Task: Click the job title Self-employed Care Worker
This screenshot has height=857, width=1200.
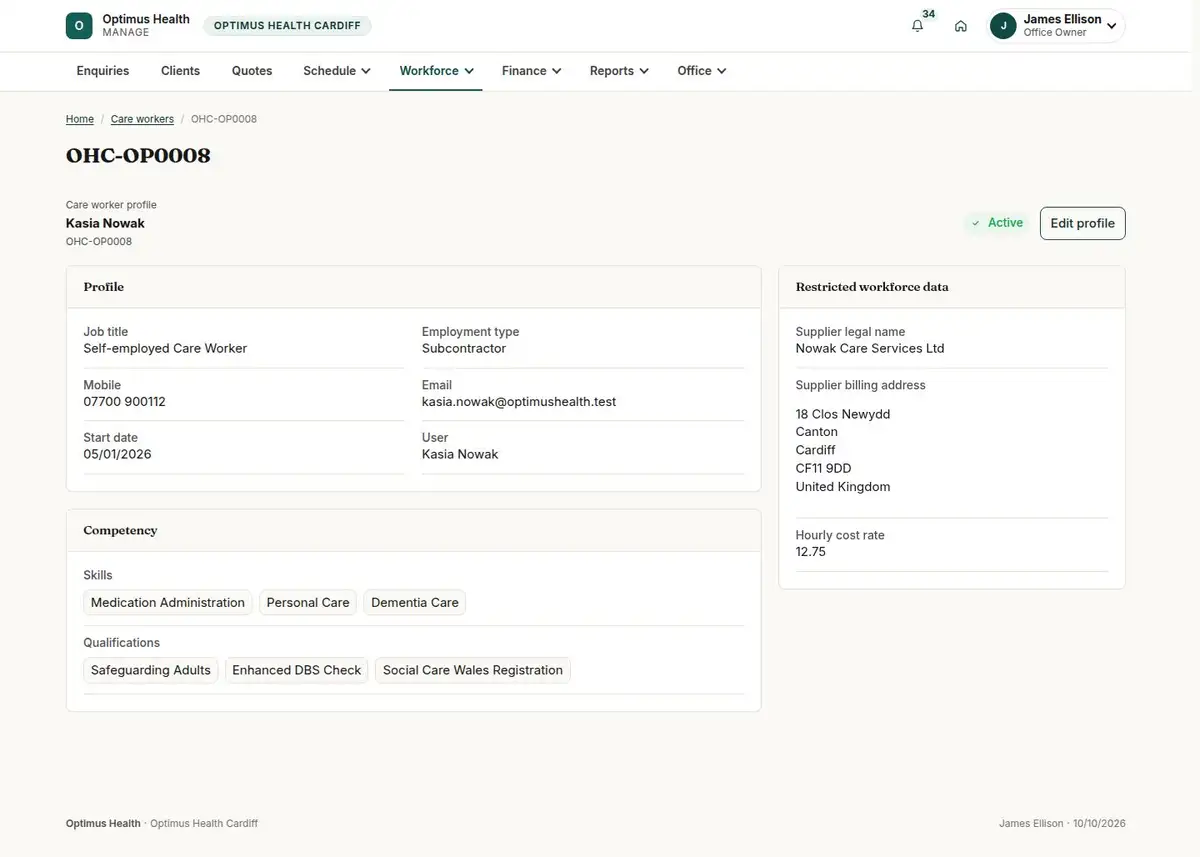Action: (165, 349)
